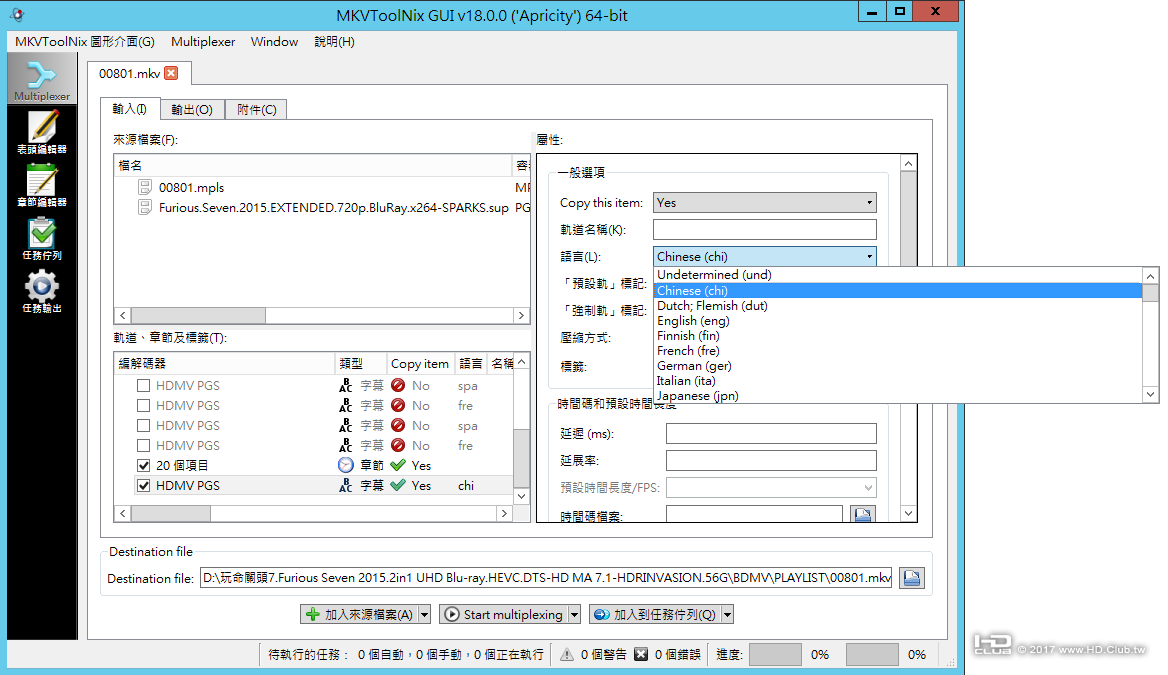Toggle the first HDMV PGS spa checkbox
1168x675 pixels.
click(144, 385)
